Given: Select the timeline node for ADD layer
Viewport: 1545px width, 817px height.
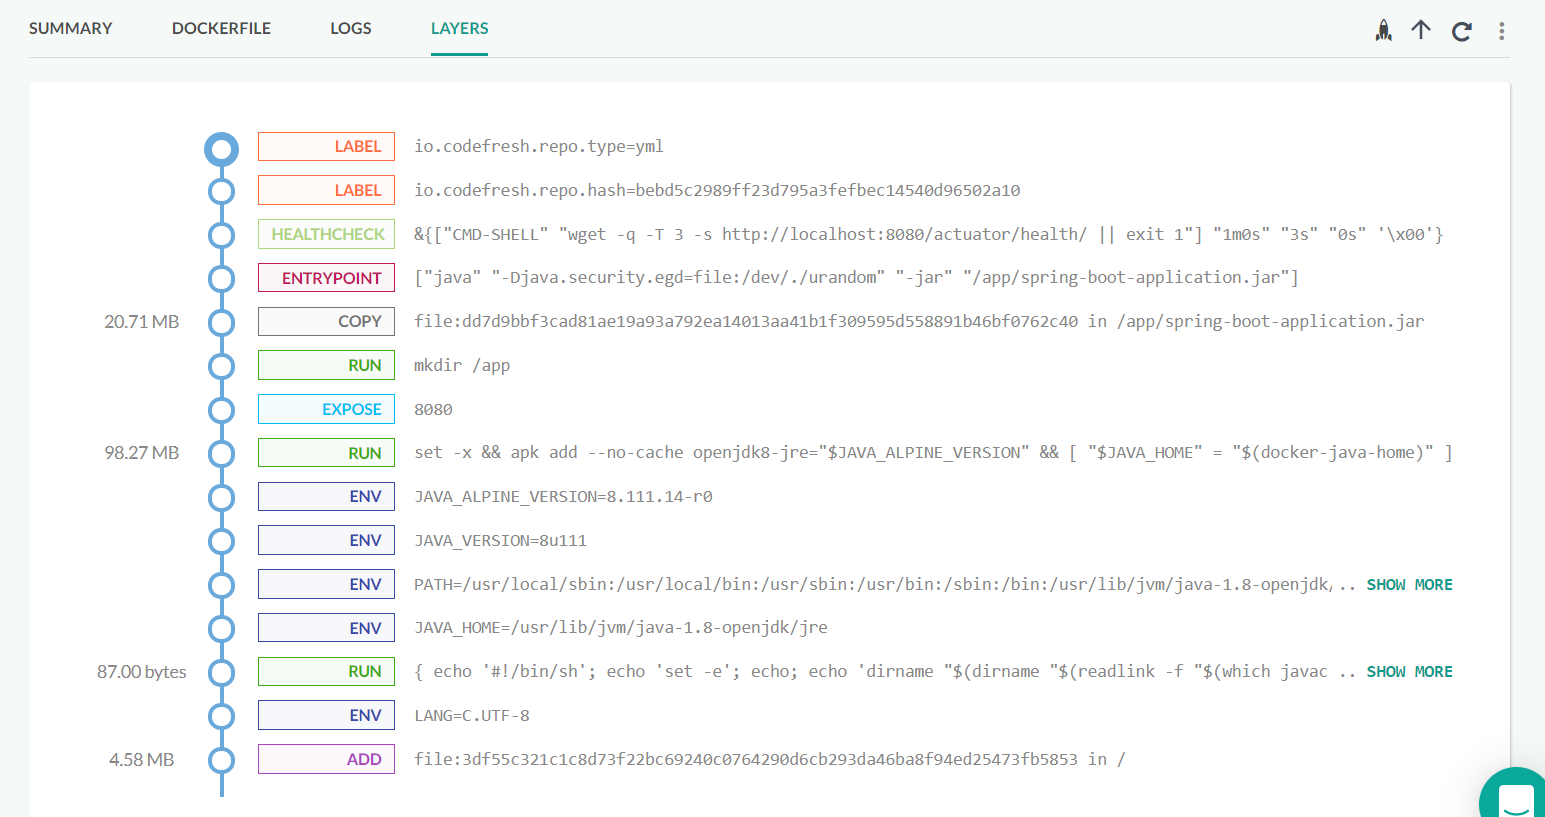Looking at the screenshot, I should (x=221, y=760).
